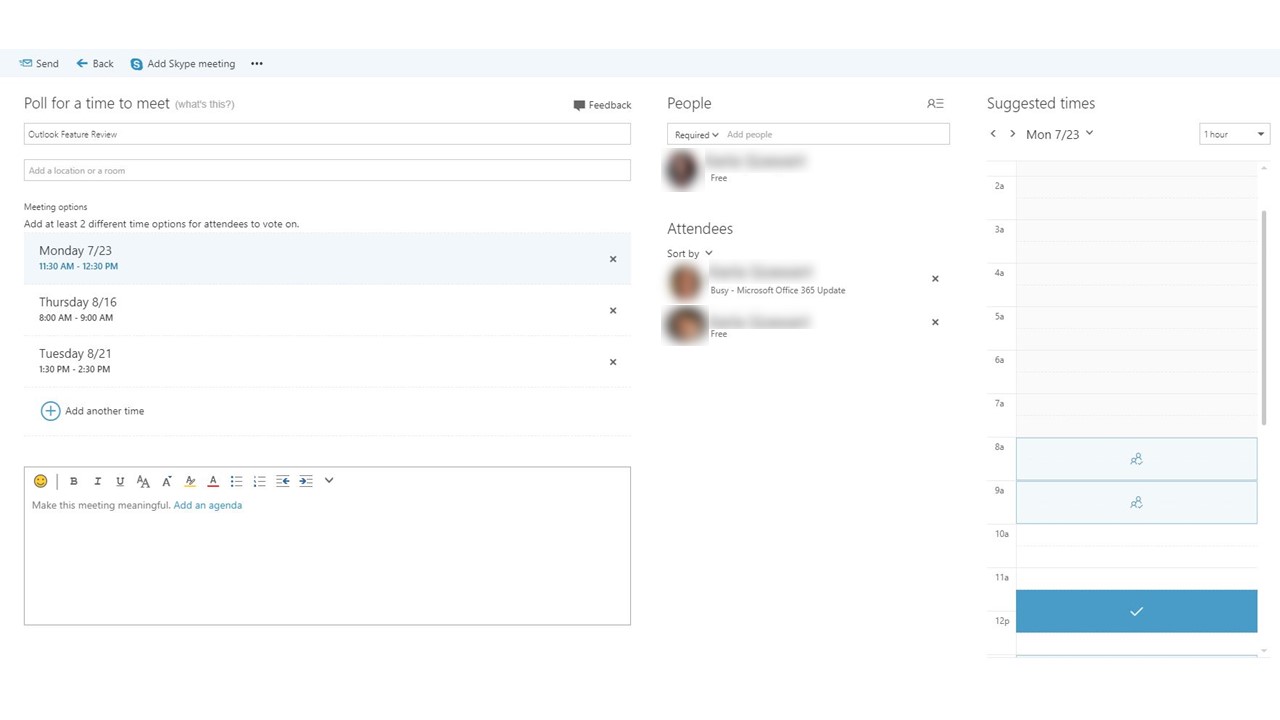The image size is (1280, 720).
Task: Click the Add a location or room field
Action: [x=327, y=170]
